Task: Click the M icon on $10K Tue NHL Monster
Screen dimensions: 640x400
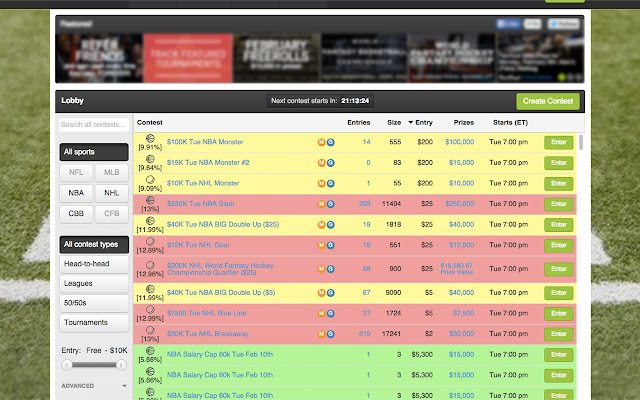Action: click(x=321, y=183)
